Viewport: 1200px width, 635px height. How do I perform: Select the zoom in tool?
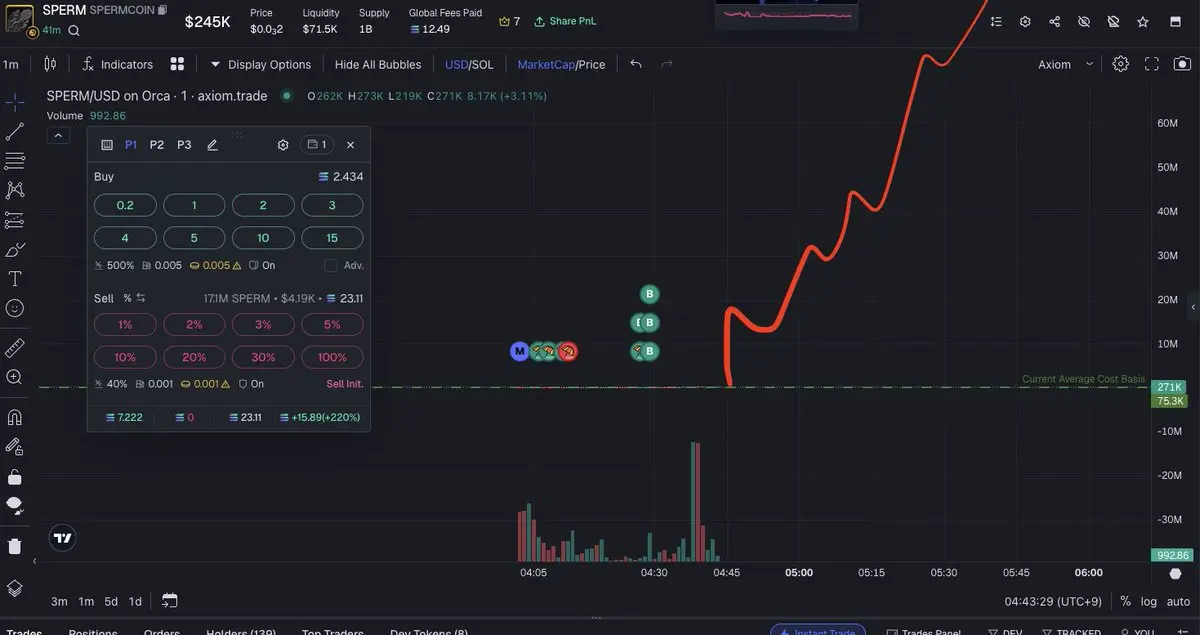tap(15, 377)
